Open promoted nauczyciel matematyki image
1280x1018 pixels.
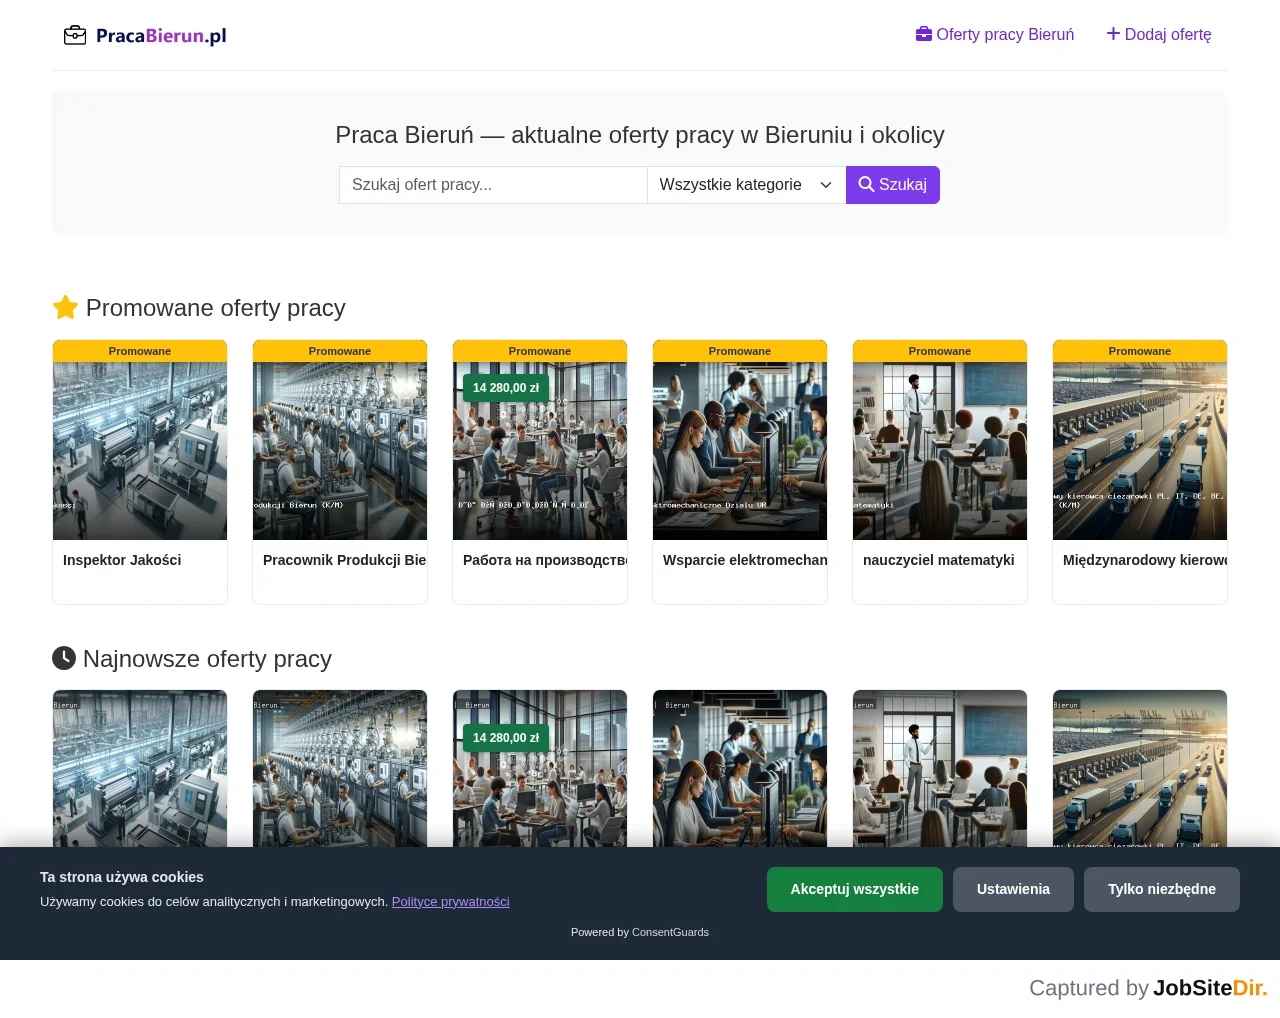coord(940,451)
